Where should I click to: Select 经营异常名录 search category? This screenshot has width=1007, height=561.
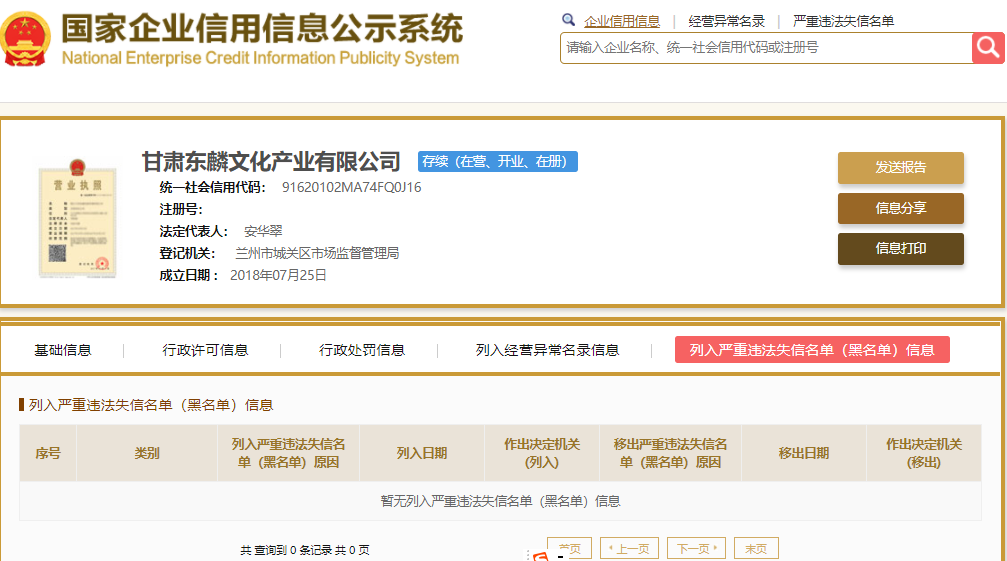(x=726, y=21)
